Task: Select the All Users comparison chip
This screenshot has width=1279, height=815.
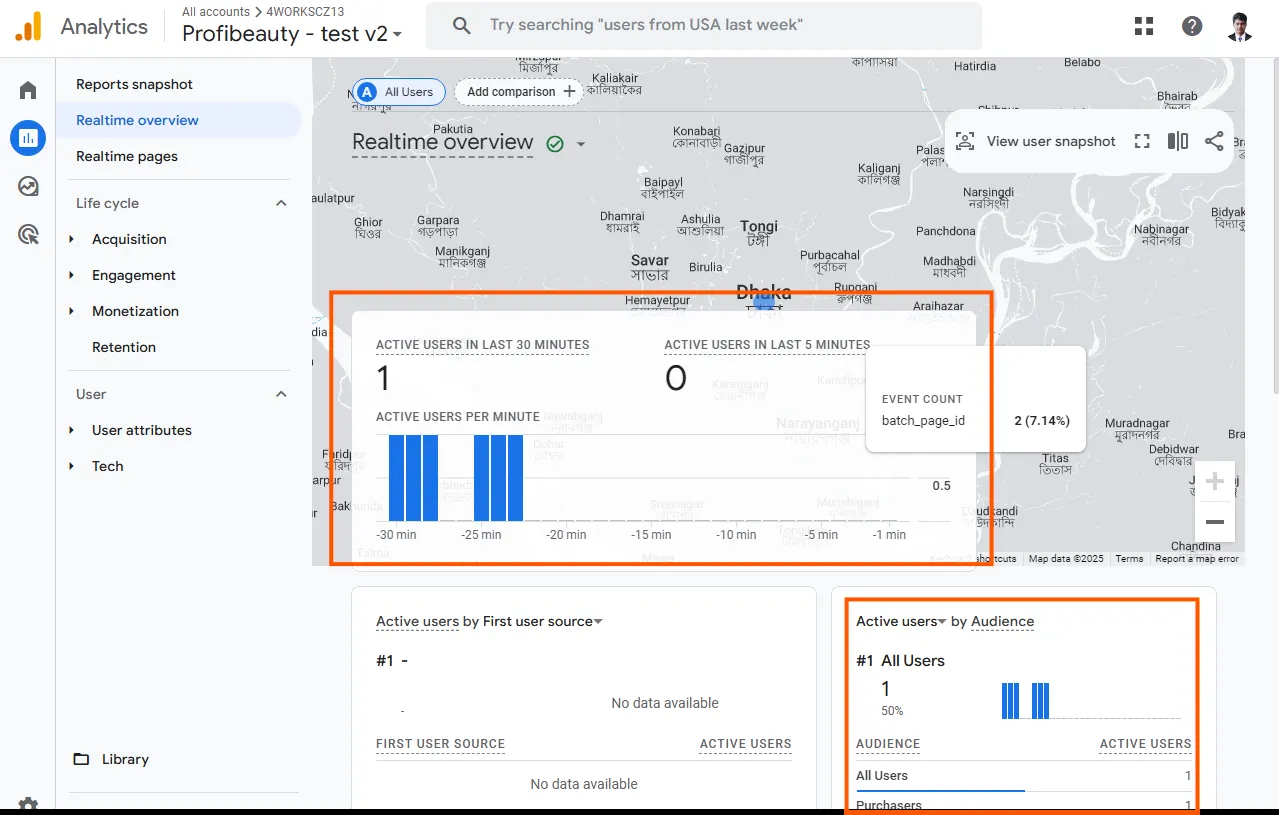Action: (398, 92)
